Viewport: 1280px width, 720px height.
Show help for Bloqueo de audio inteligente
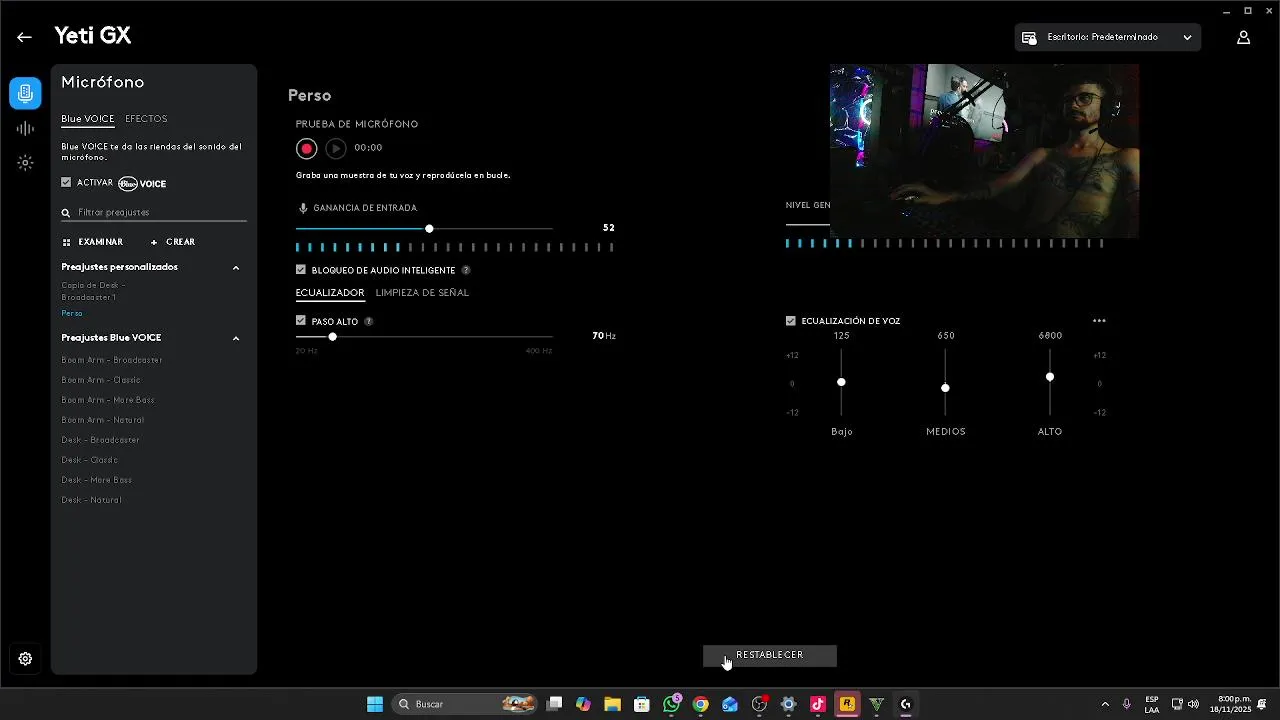[x=466, y=270]
